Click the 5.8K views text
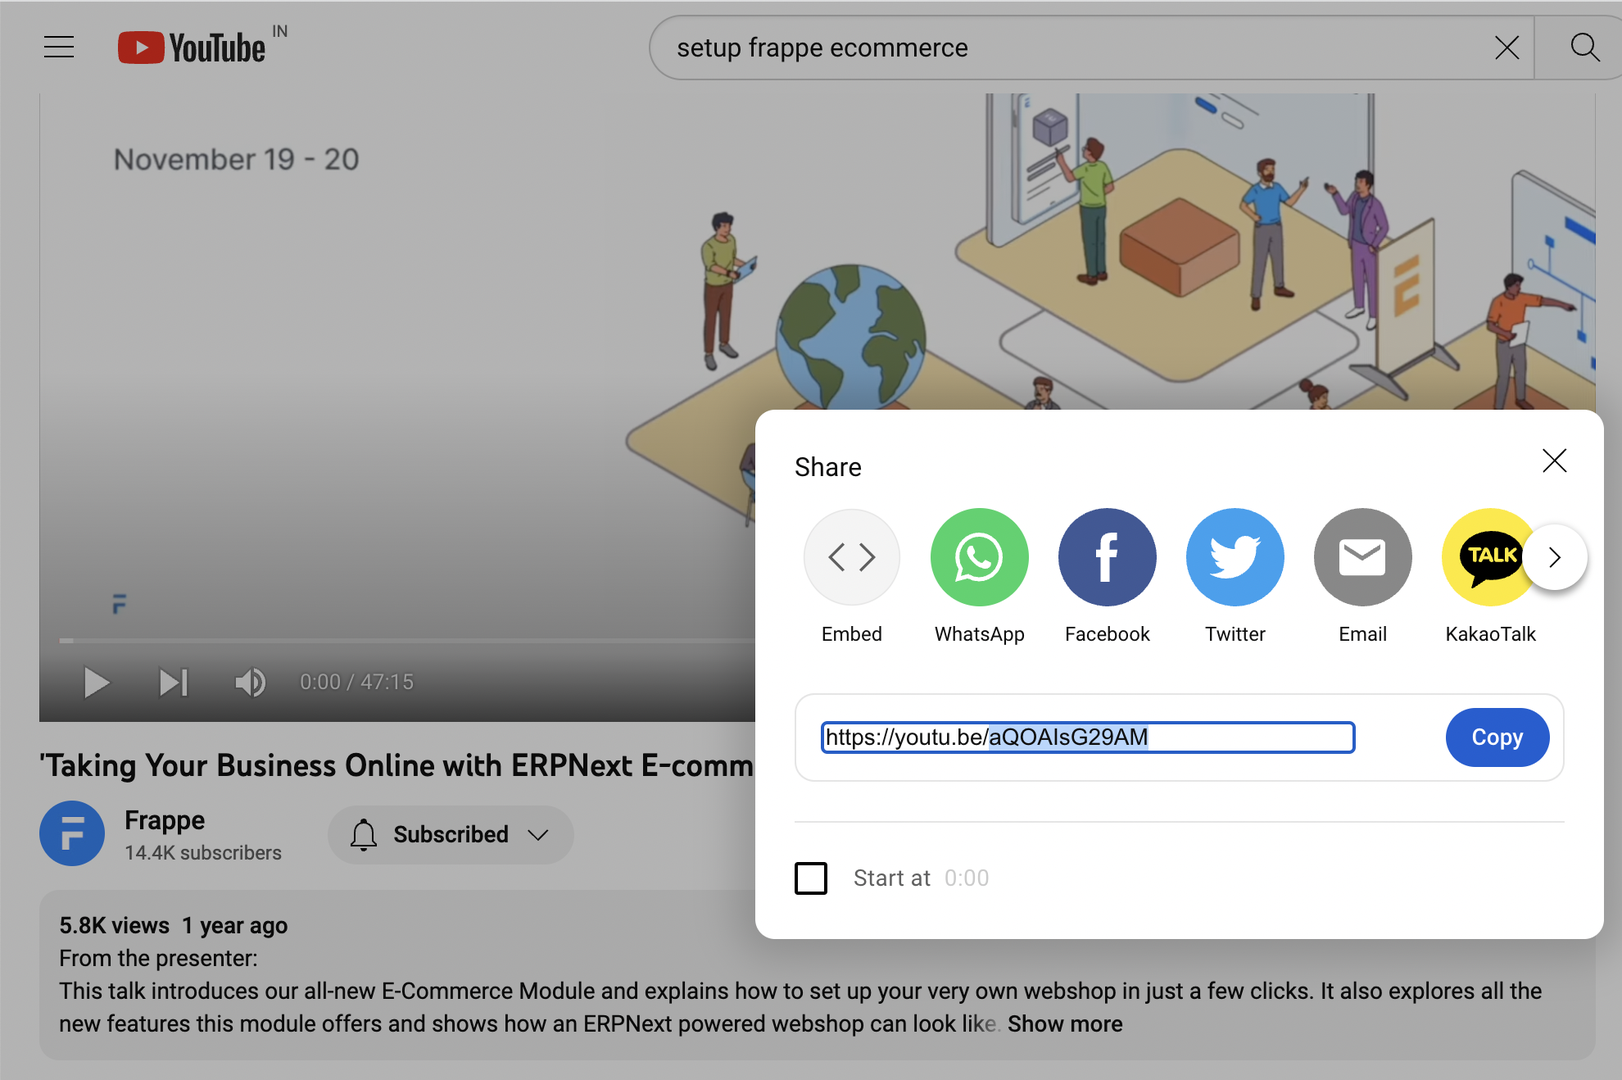The width and height of the screenshot is (1622, 1080). pos(114,925)
